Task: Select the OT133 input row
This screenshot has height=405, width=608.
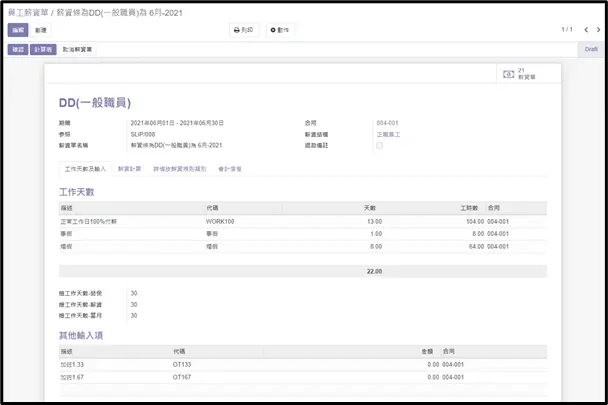Action: 303,365
